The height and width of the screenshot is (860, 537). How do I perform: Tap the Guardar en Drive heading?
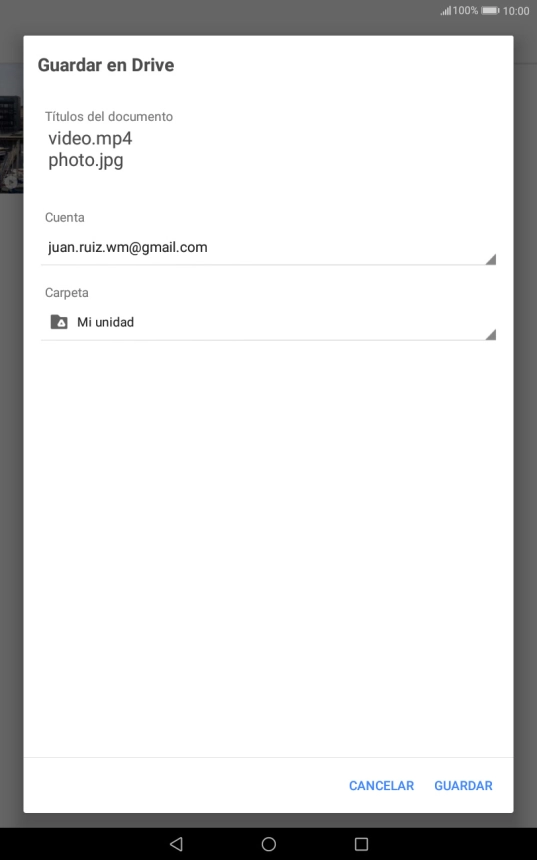[106, 65]
